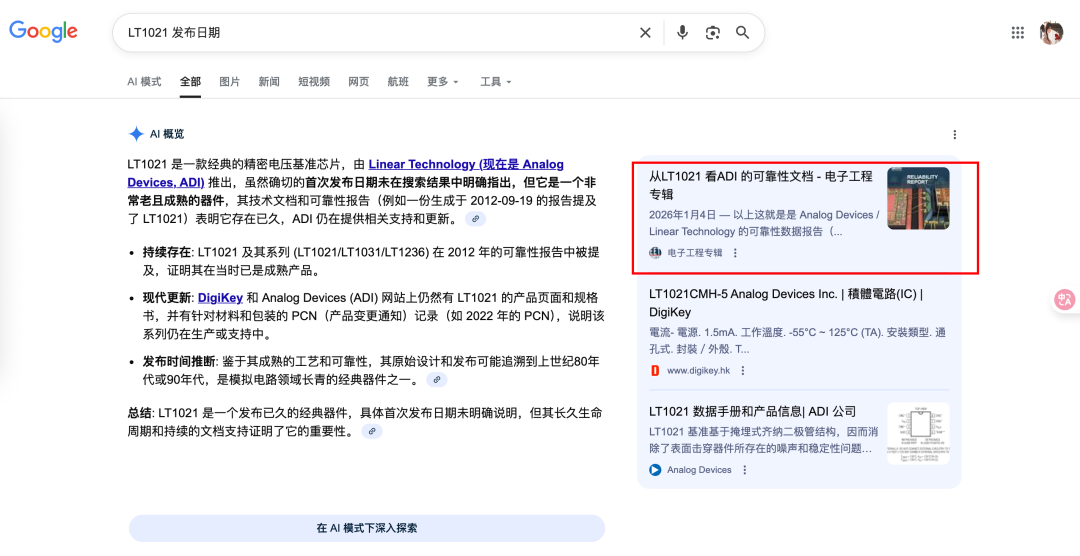Viewport: 1080px width, 556px height.
Task: Open source link chip after first paragraph
Action: pyautogui.click(x=475, y=219)
